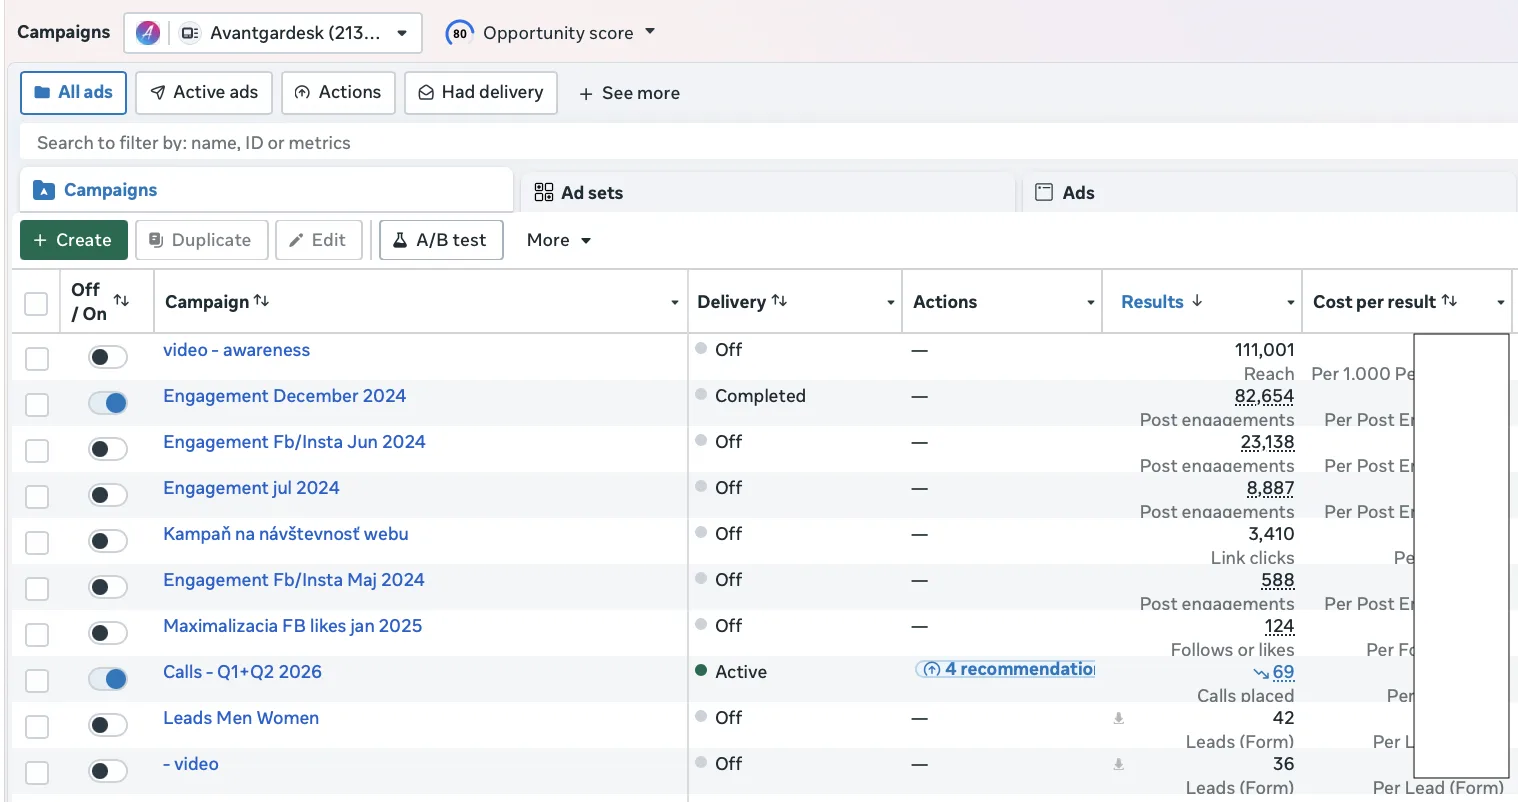Toggle the - video campaign switch
1518x802 pixels.
pyautogui.click(x=108, y=771)
